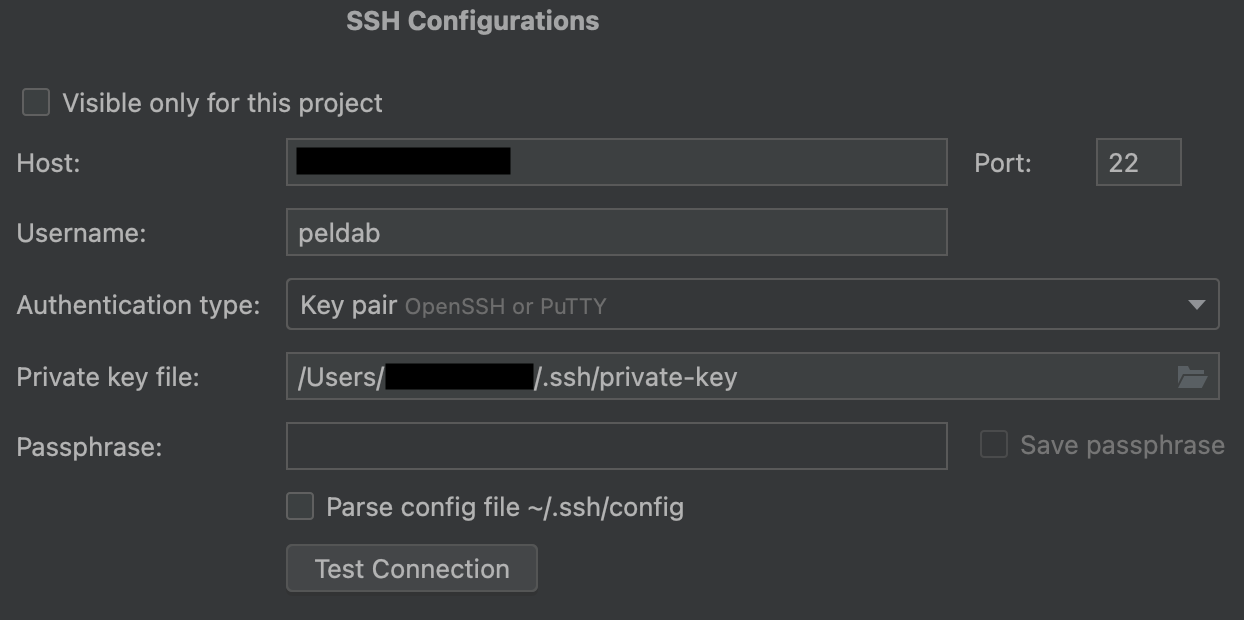Check the 'Save passphrase' option
Image resolution: width=1244 pixels, height=620 pixels.
click(x=992, y=445)
